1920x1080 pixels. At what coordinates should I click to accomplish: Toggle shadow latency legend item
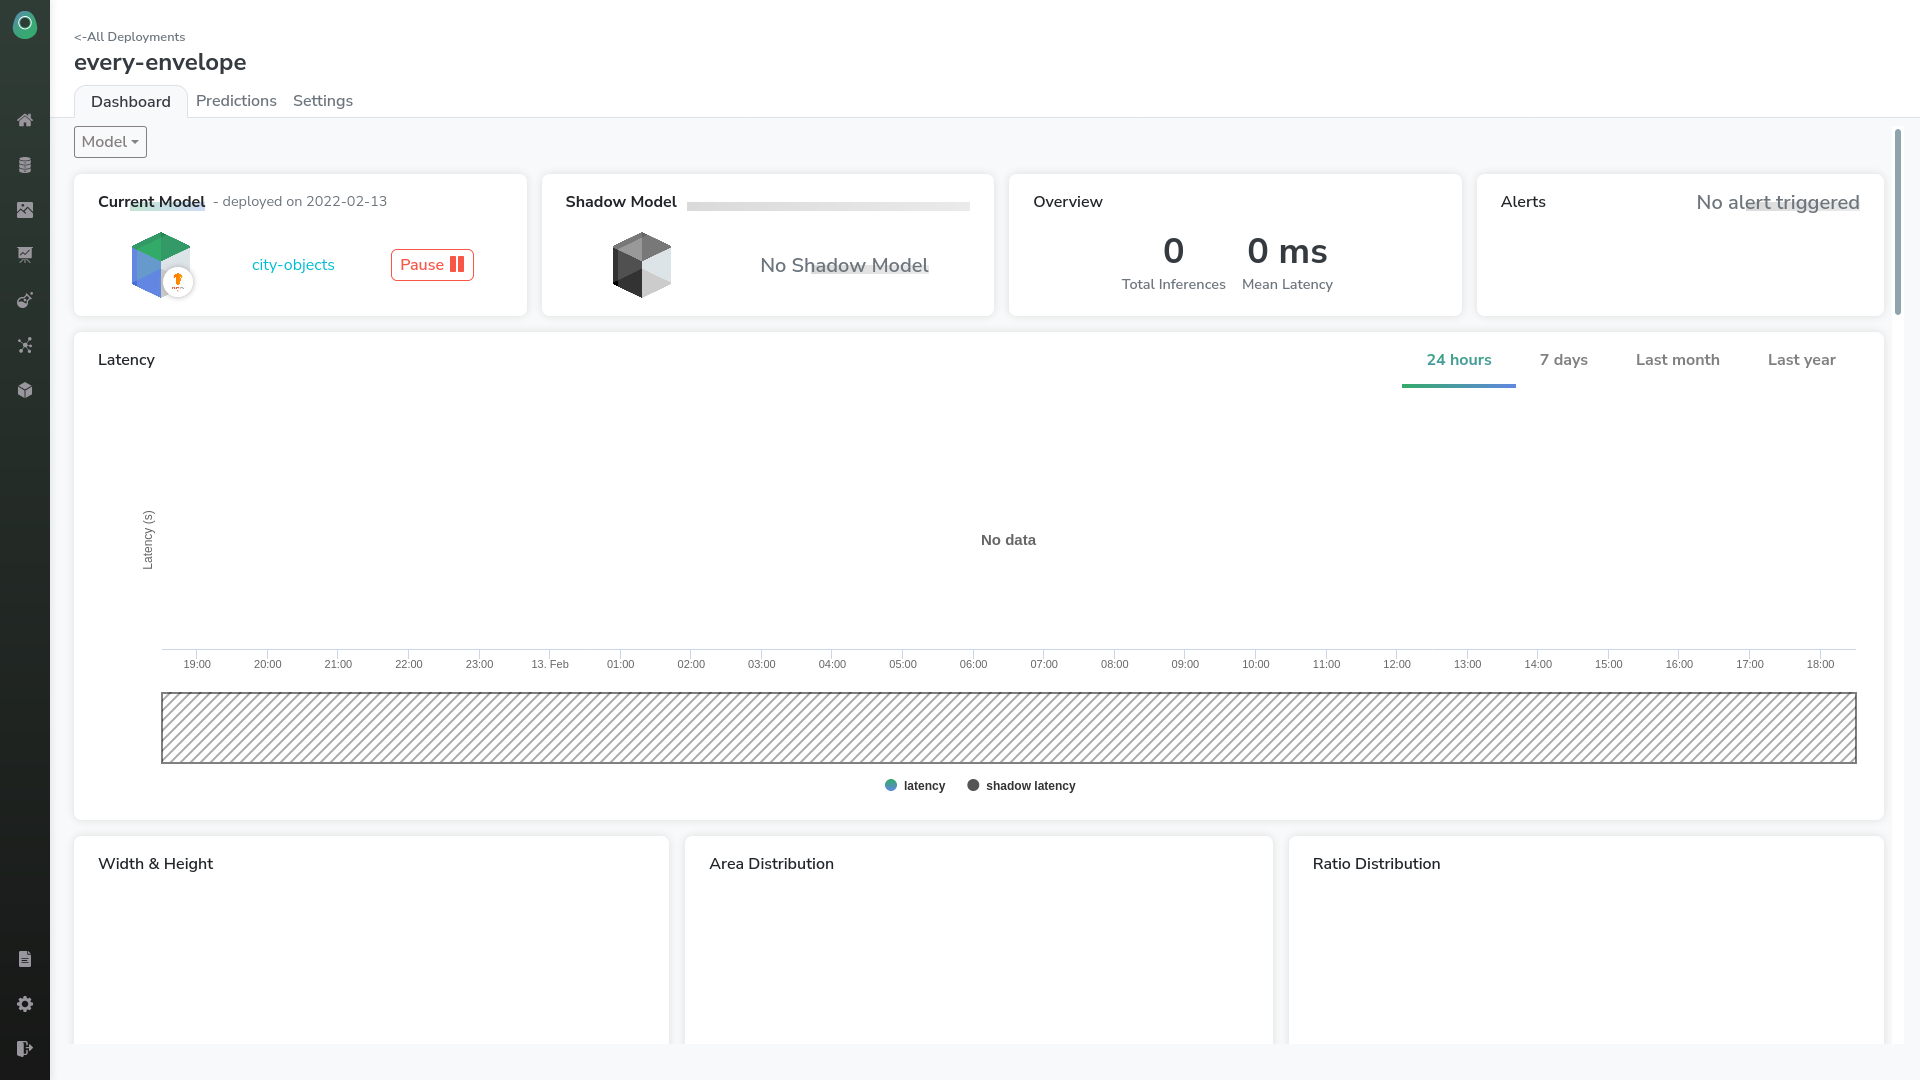[x=1021, y=786]
